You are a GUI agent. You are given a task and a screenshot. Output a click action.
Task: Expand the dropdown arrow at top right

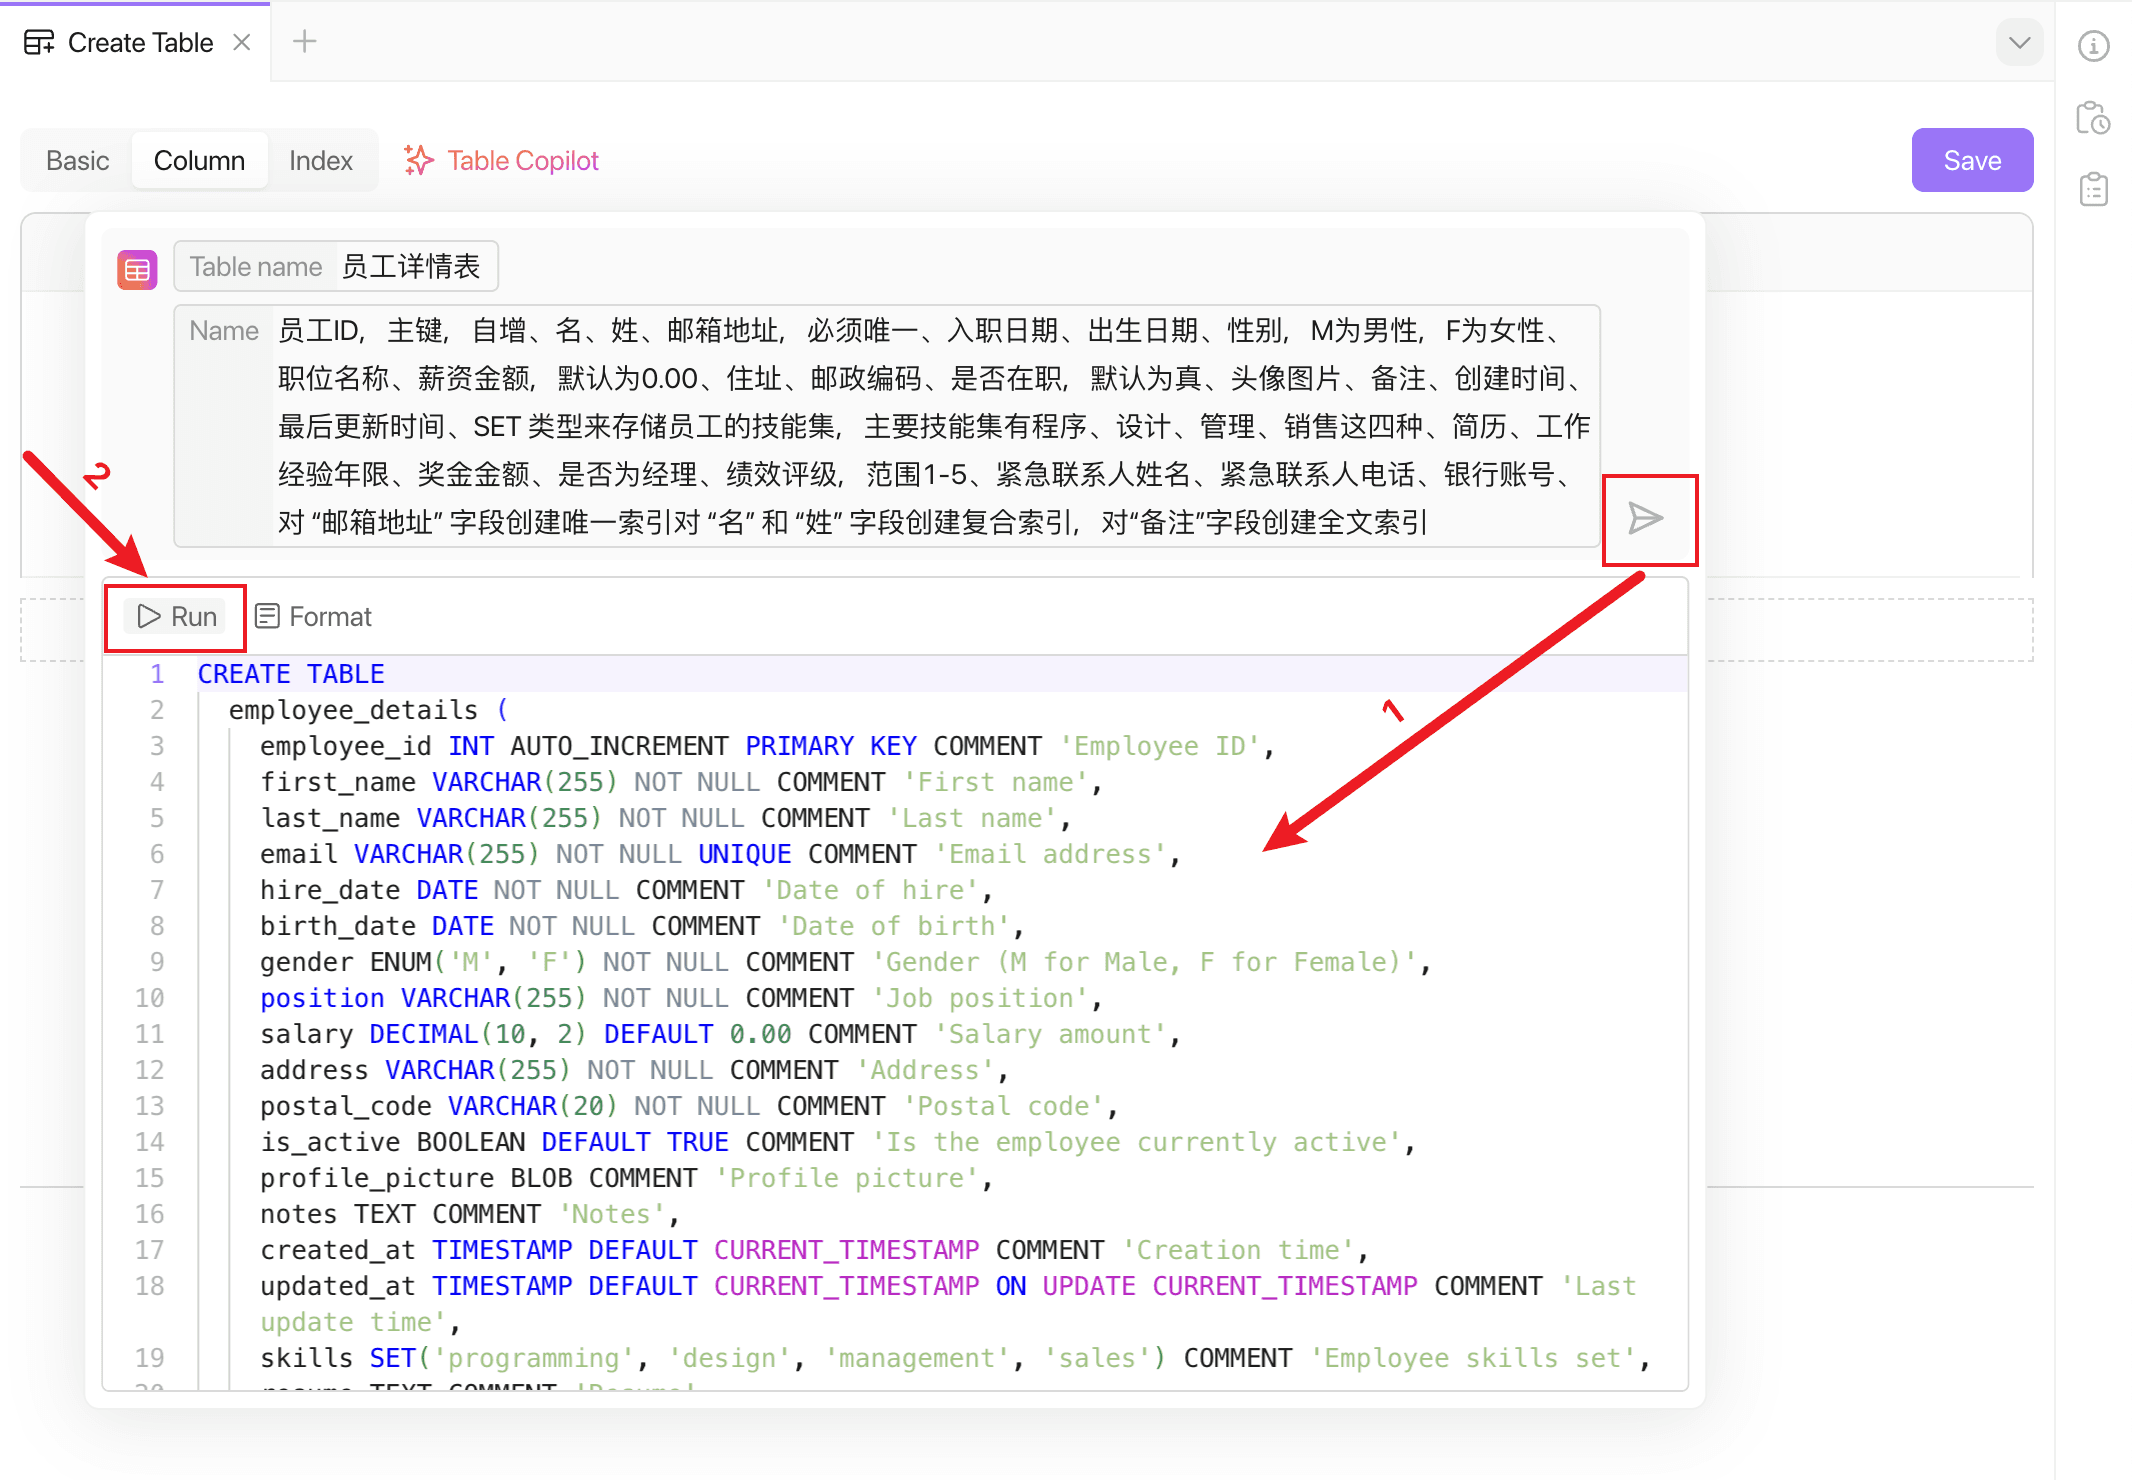coord(2020,40)
